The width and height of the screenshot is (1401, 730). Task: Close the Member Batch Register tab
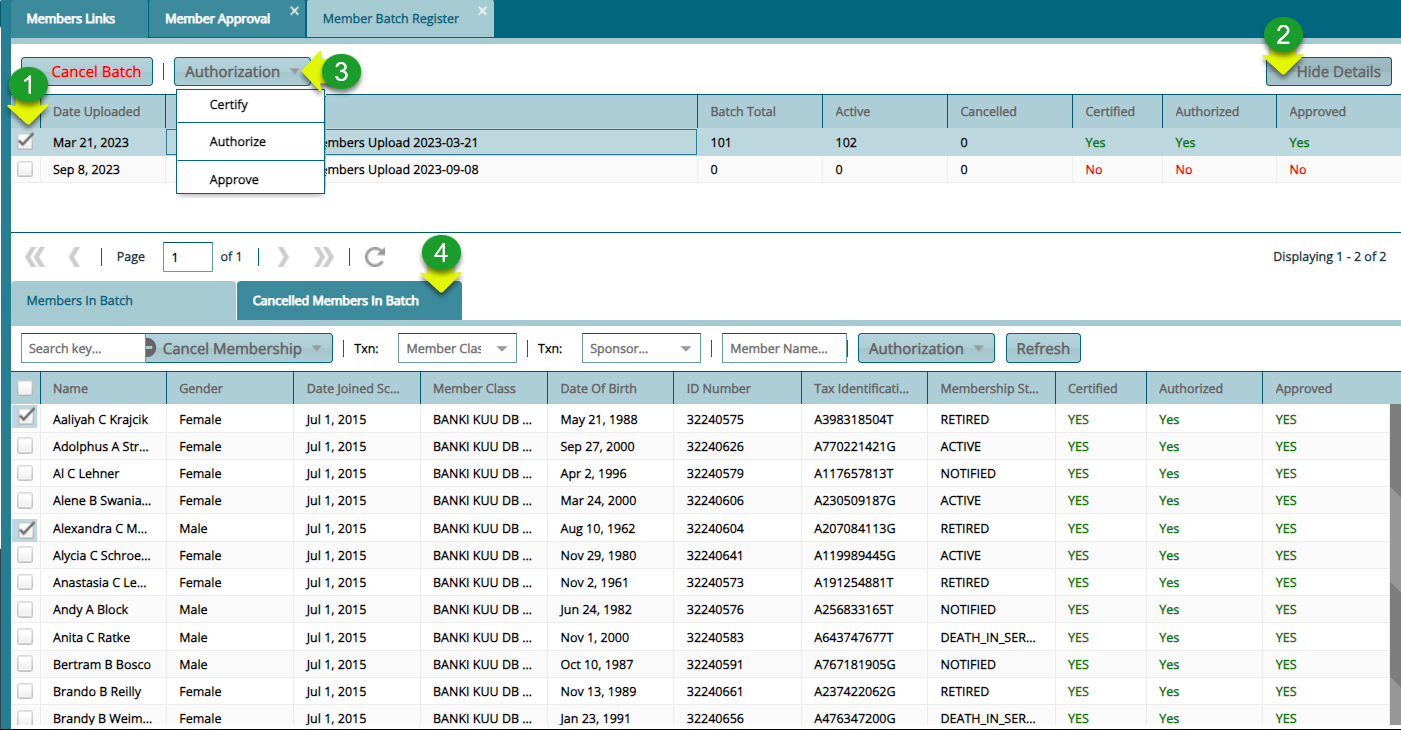pyautogui.click(x=482, y=11)
